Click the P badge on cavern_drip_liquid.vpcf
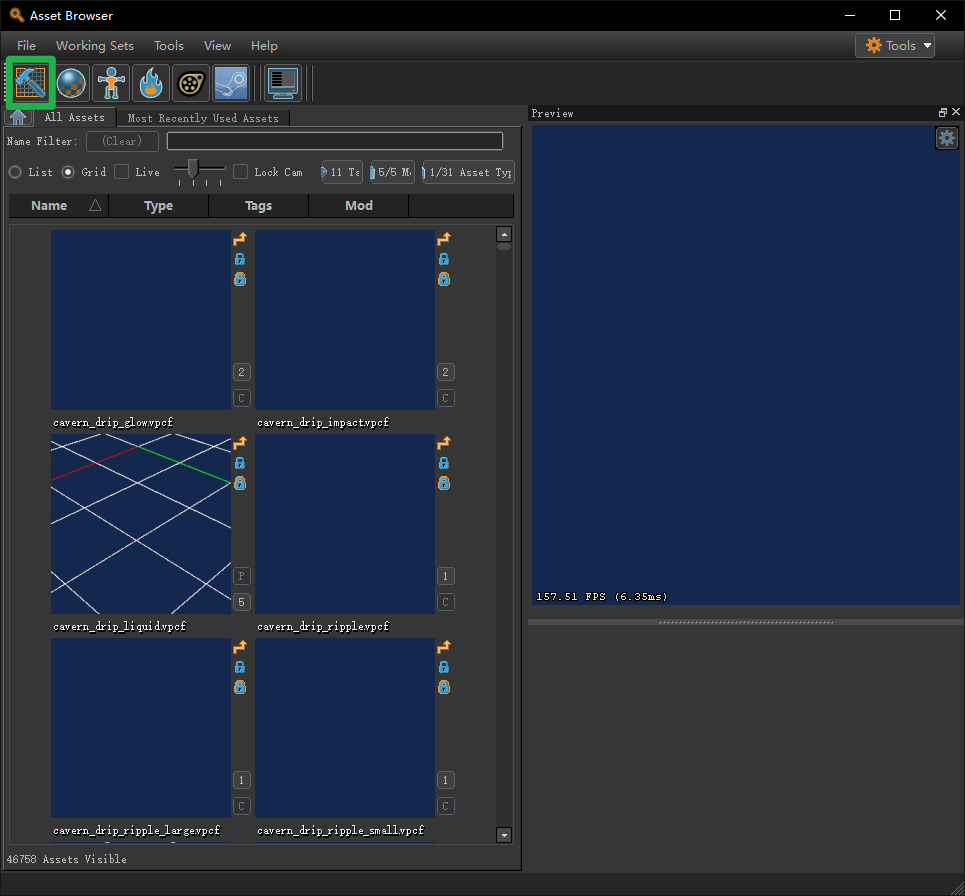The image size is (965, 896). (x=241, y=576)
